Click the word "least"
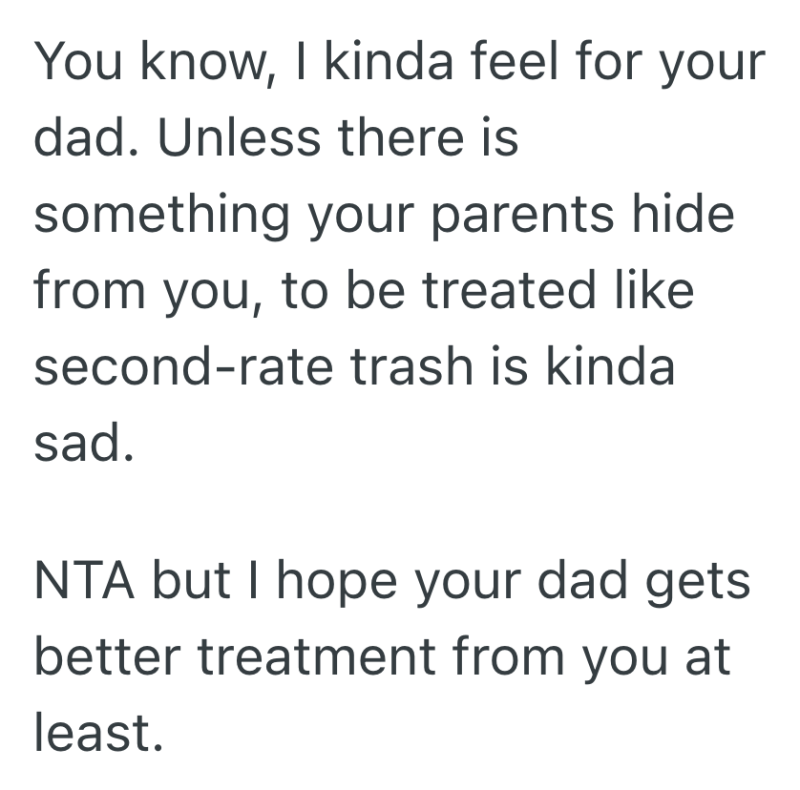The width and height of the screenshot is (800, 790). pyautogui.click(x=96, y=735)
